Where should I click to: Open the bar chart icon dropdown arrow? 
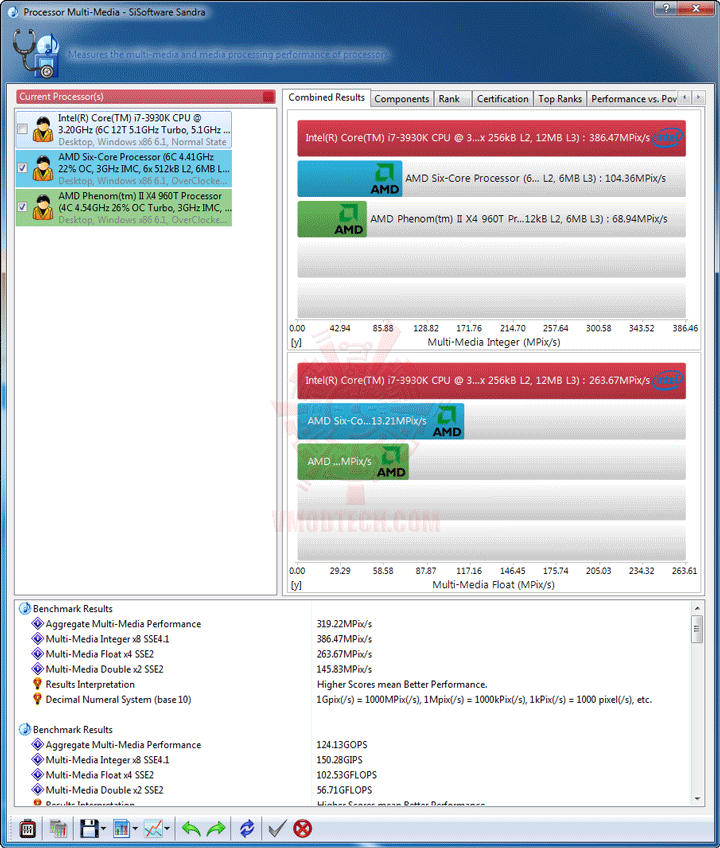coord(135,829)
